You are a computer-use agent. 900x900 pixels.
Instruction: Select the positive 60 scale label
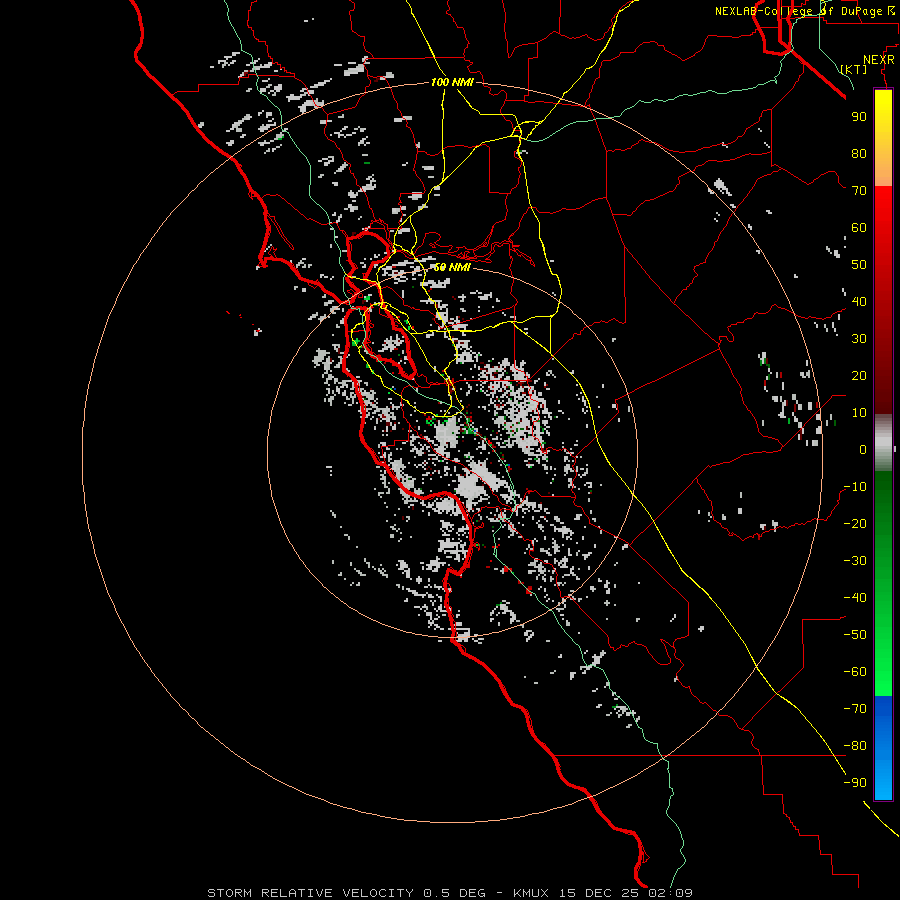[x=859, y=227]
